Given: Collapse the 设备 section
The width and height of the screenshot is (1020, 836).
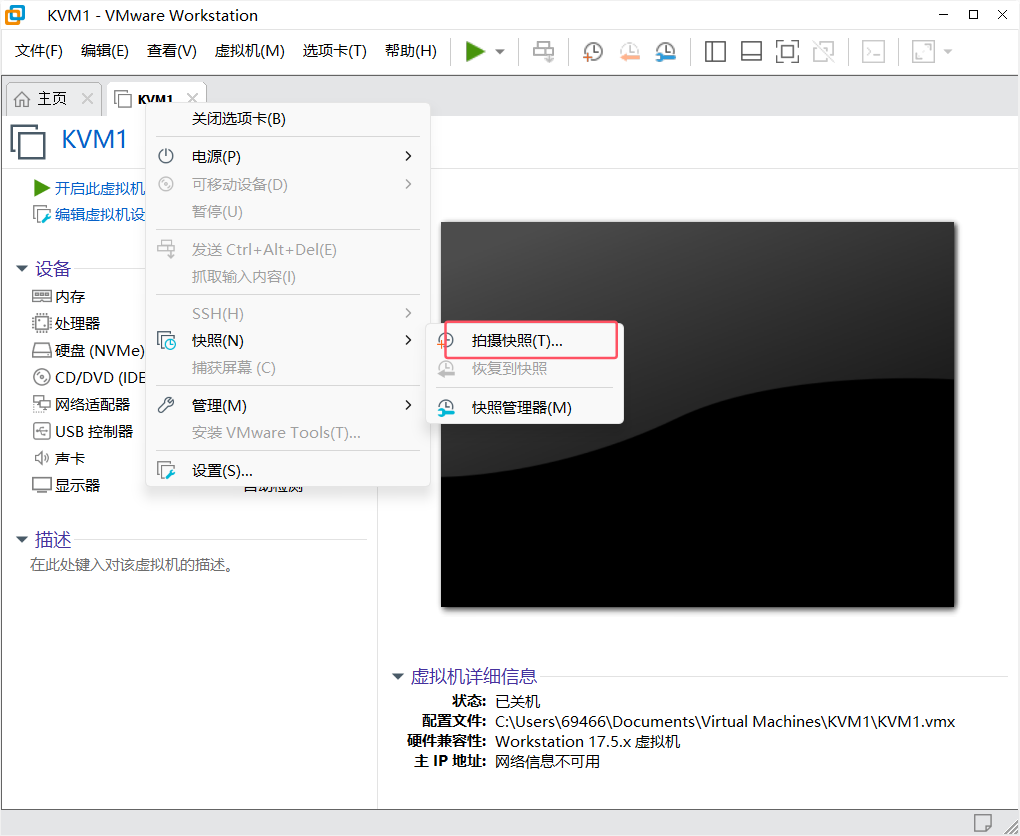Looking at the screenshot, I should tap(21, 269).
